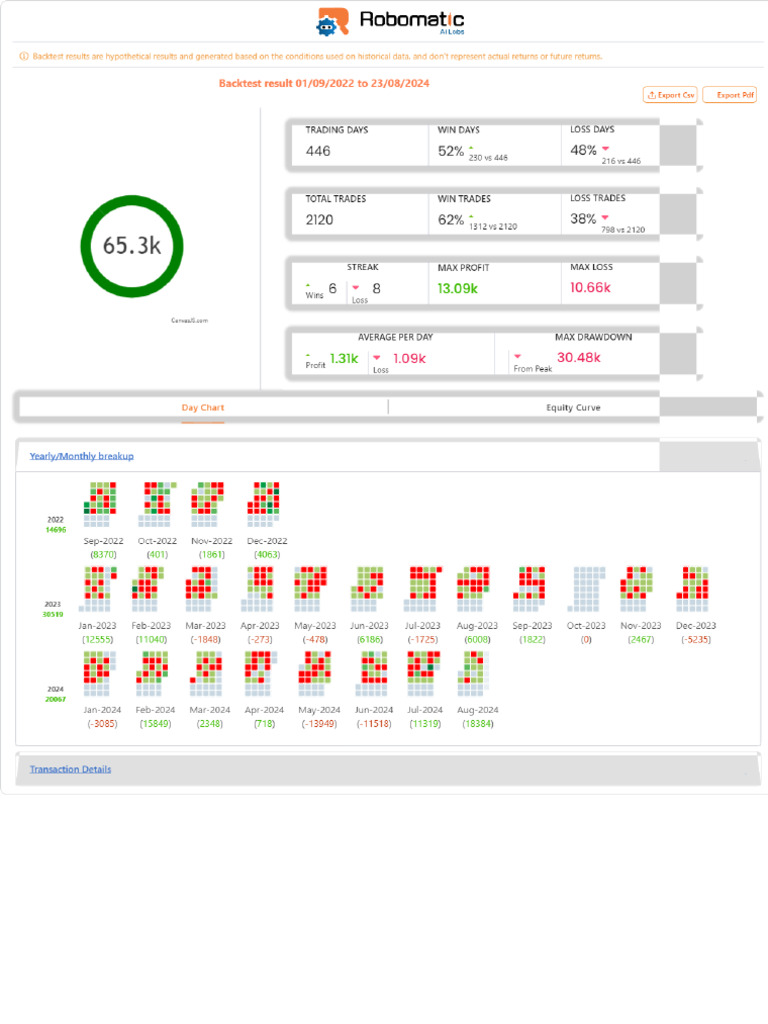
Task: Select the Oct-2023 empty day grid
Action: point(589,589)
